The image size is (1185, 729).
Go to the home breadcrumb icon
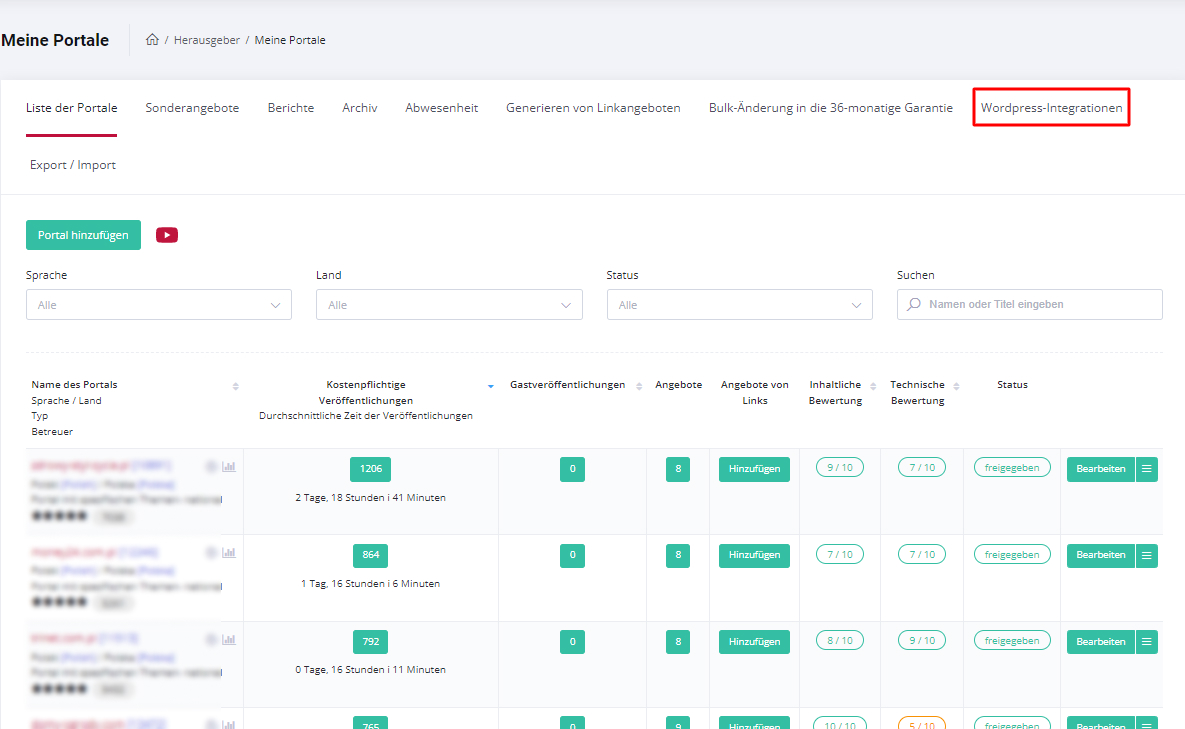coord(152,39)
